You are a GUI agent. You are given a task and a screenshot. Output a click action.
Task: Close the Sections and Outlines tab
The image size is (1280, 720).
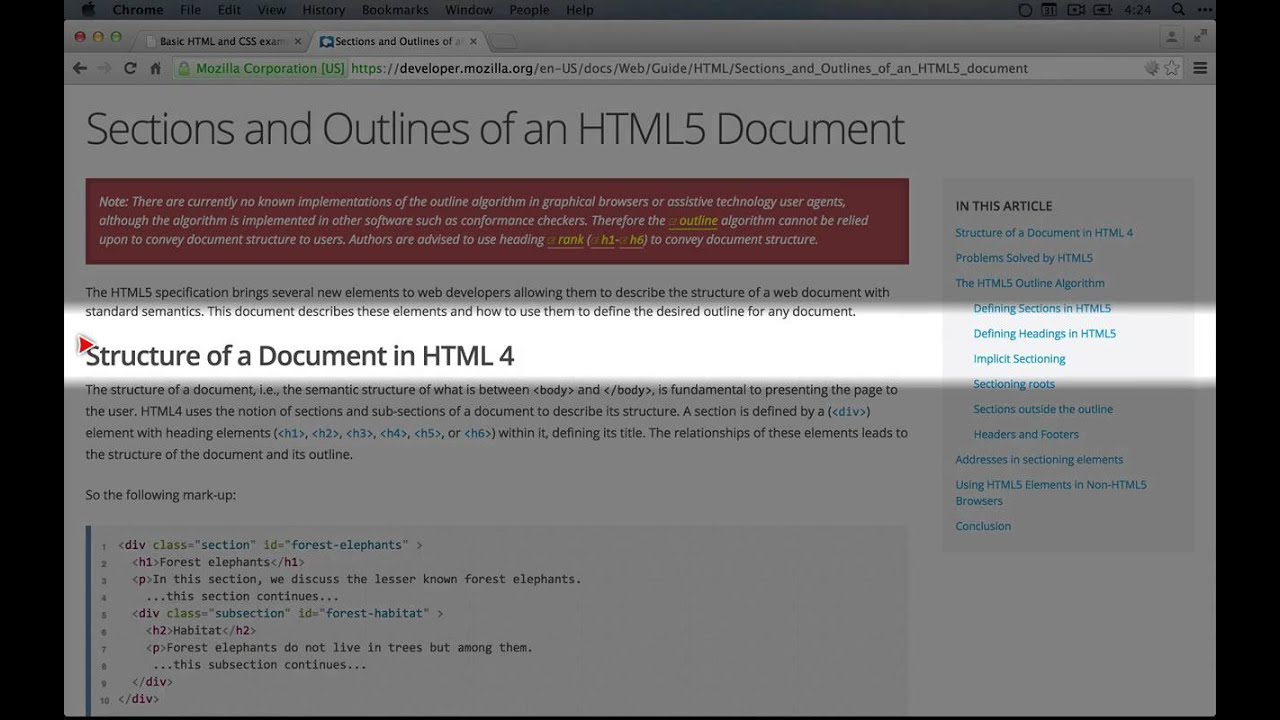[474, 42]
